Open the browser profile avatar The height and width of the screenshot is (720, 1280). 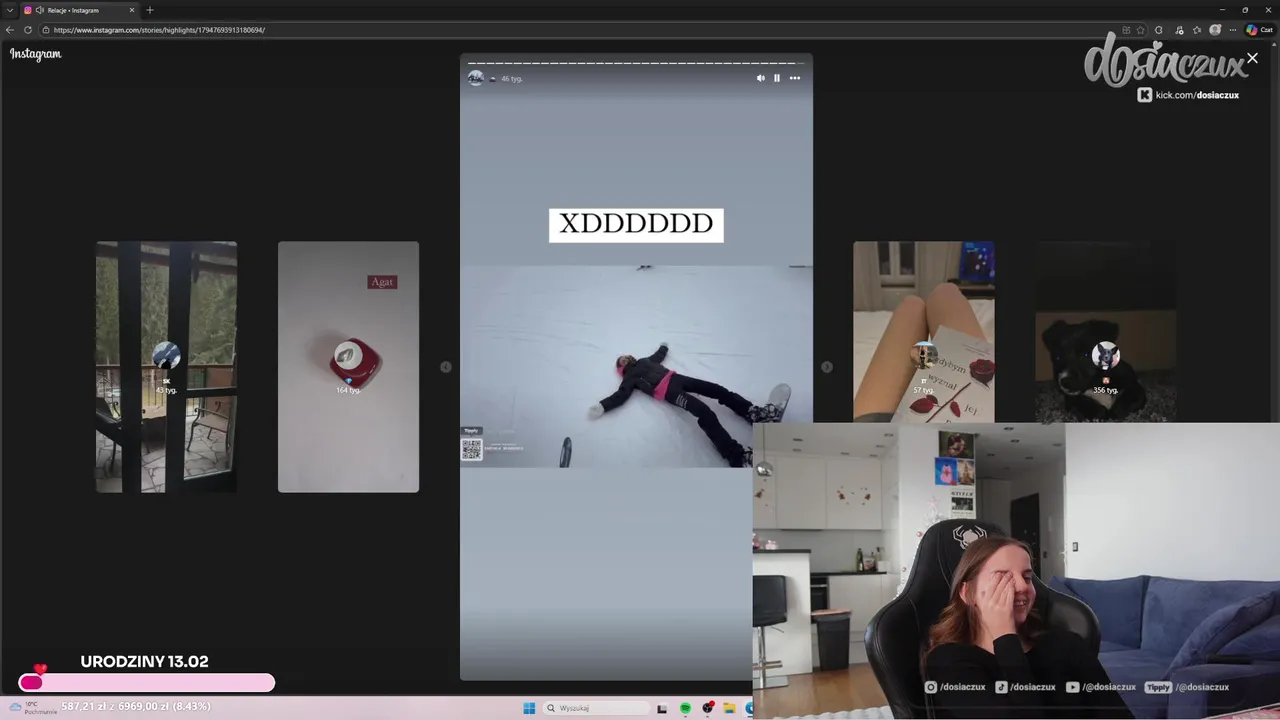(x=1215, y=30)
